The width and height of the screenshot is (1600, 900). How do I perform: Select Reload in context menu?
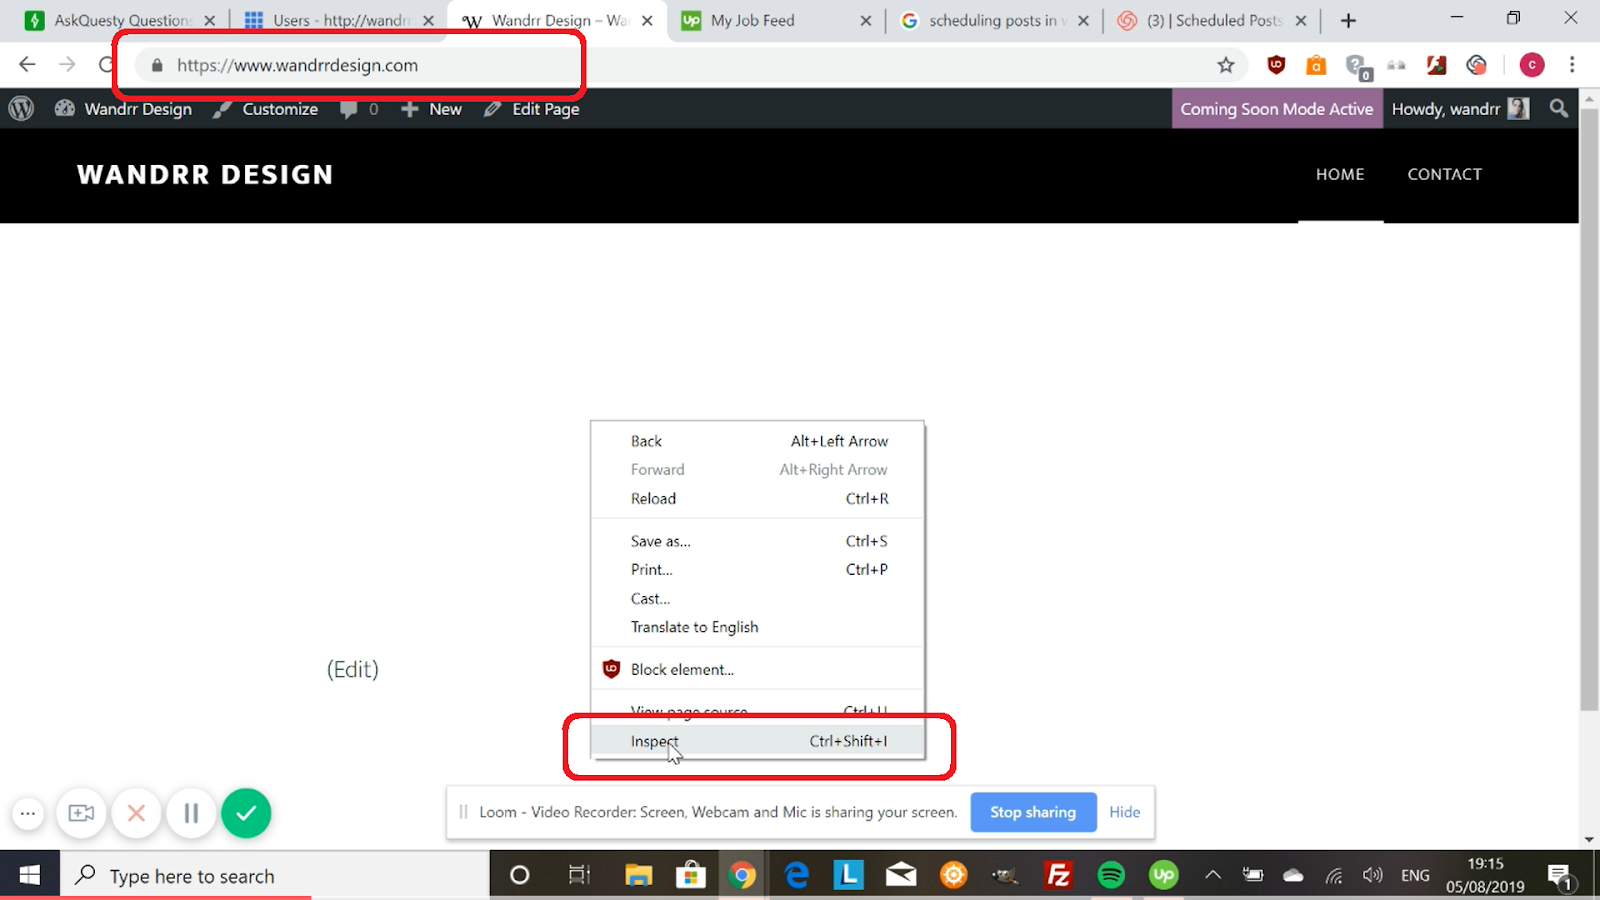click(757, 498)
